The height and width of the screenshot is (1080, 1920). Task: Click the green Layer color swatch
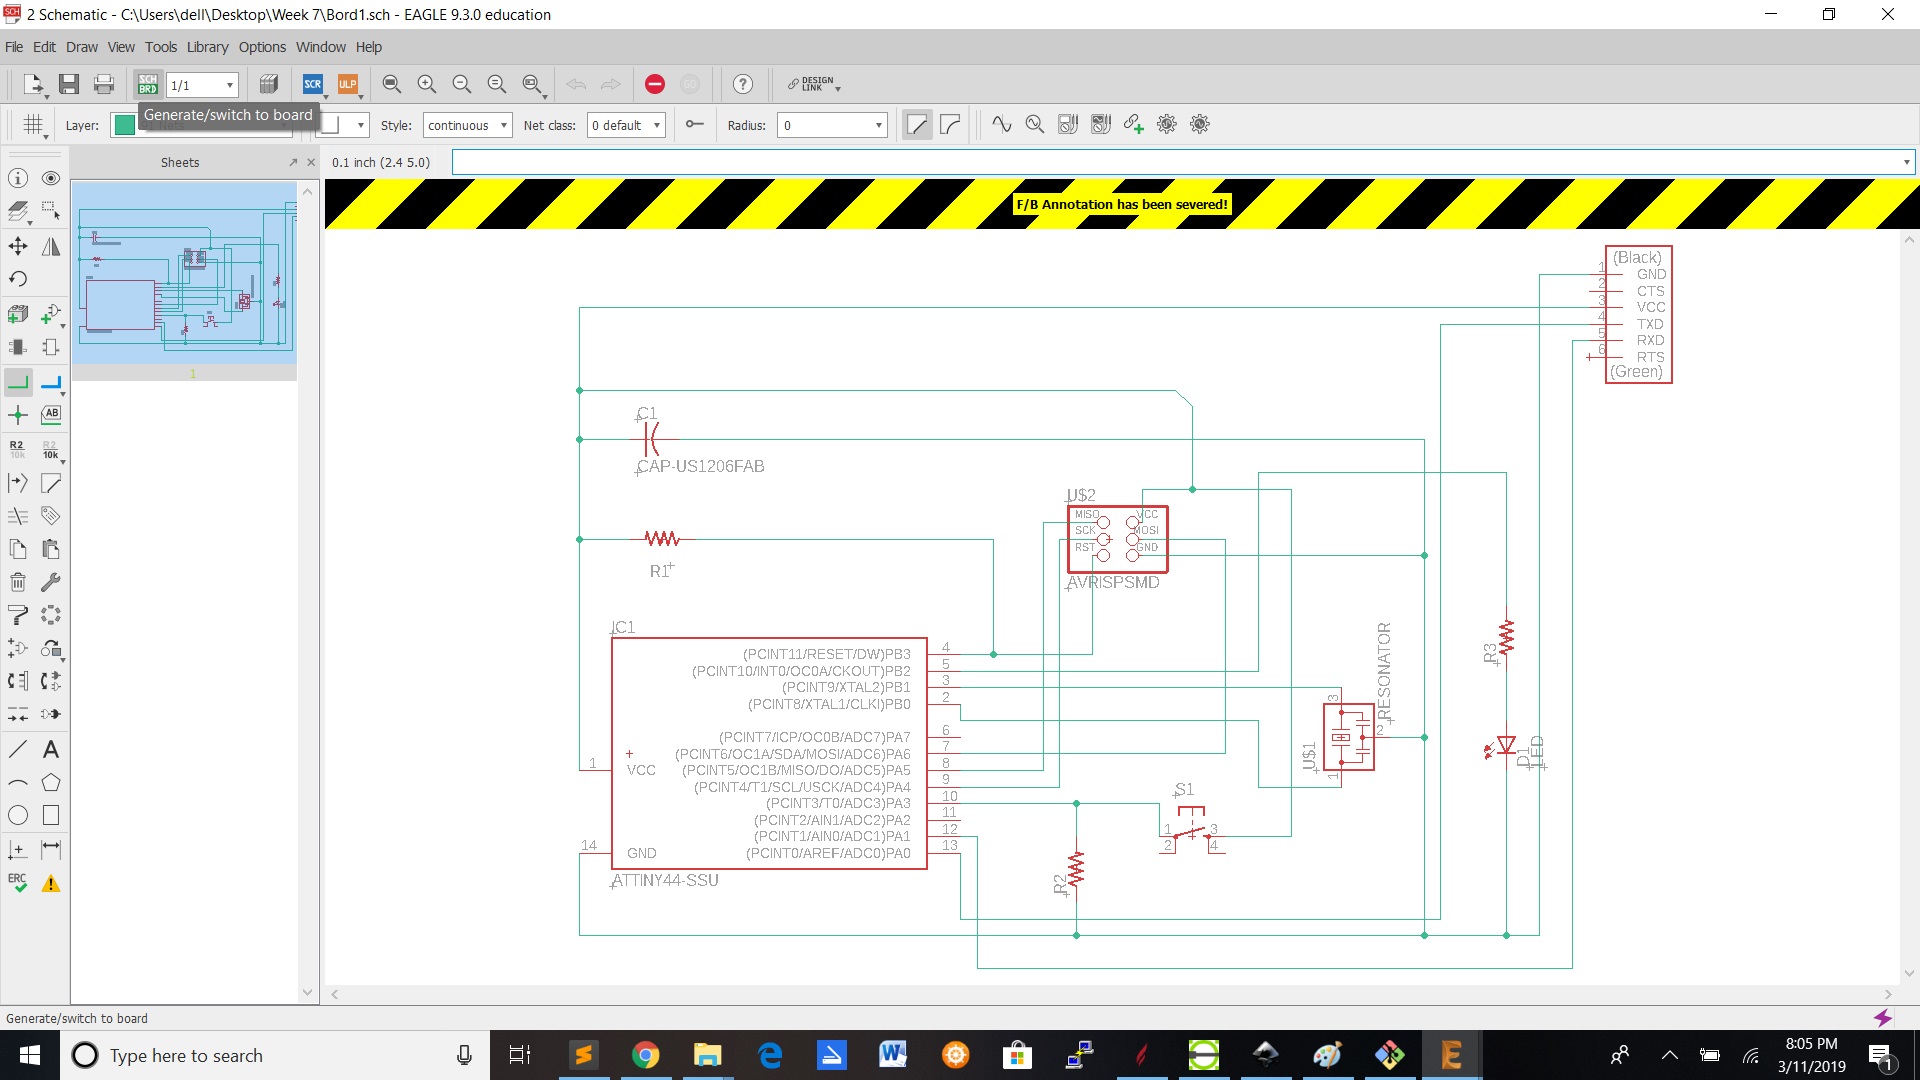124,125
